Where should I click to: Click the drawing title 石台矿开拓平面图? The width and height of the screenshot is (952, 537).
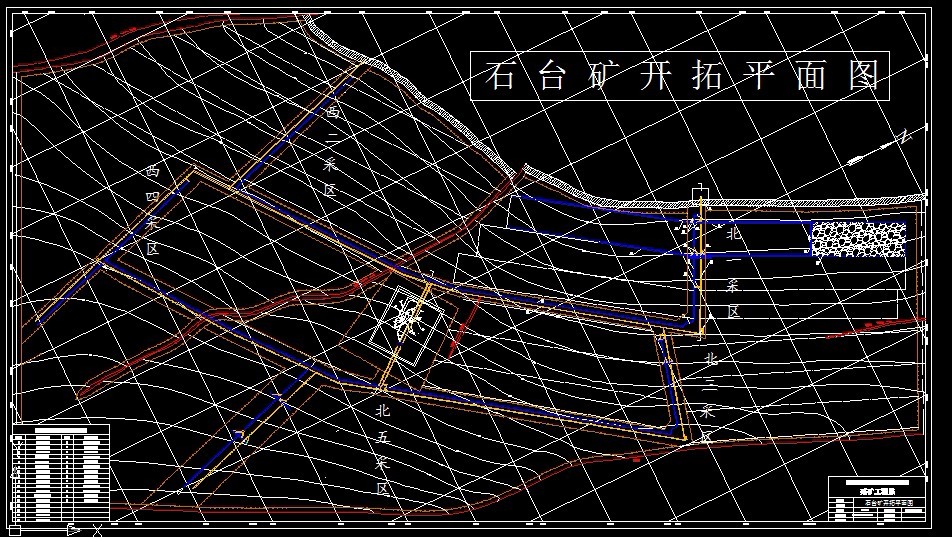(x=680, y=76)
